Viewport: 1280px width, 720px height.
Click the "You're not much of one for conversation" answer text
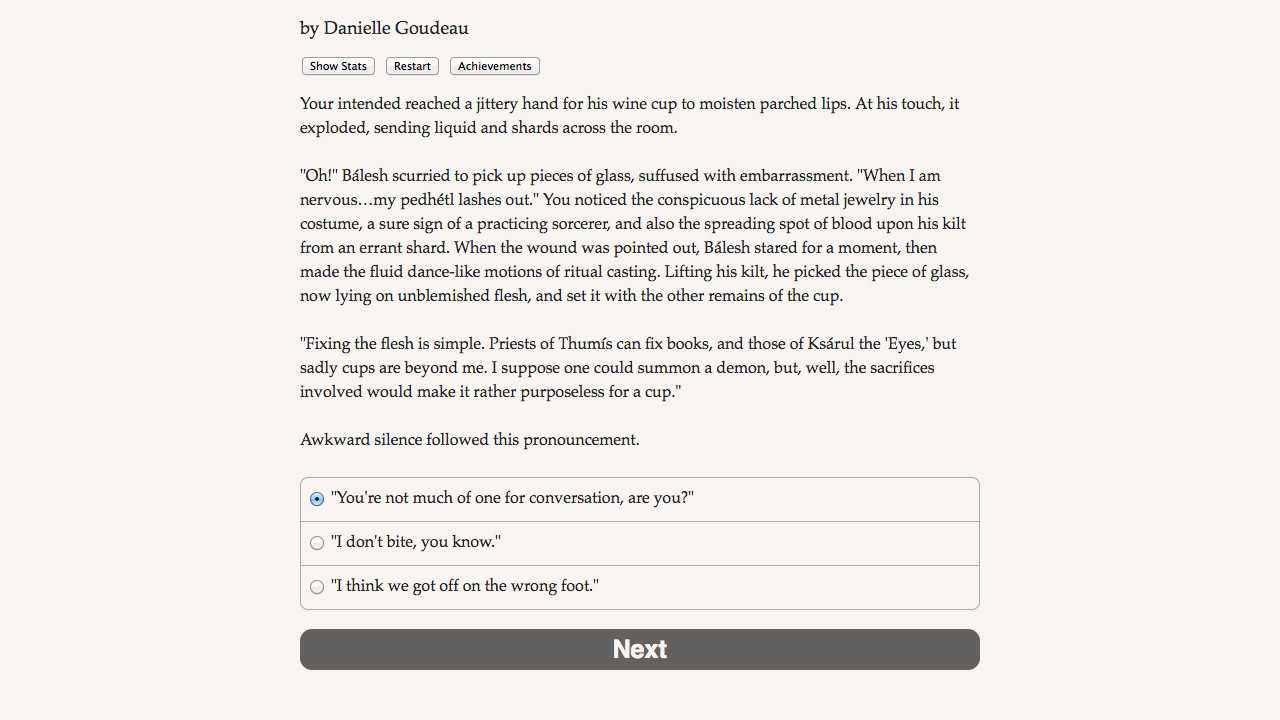[x=512, y=498]
